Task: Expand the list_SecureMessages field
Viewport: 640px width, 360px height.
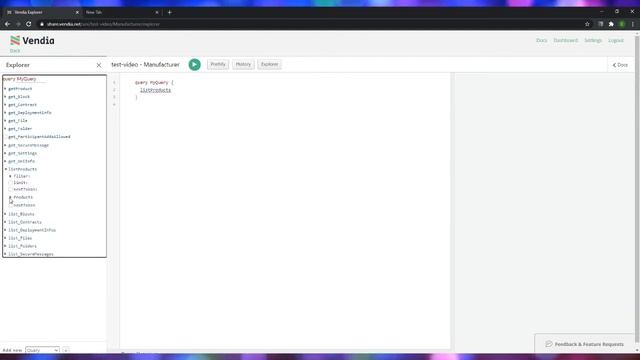Action: pos(5,254)
